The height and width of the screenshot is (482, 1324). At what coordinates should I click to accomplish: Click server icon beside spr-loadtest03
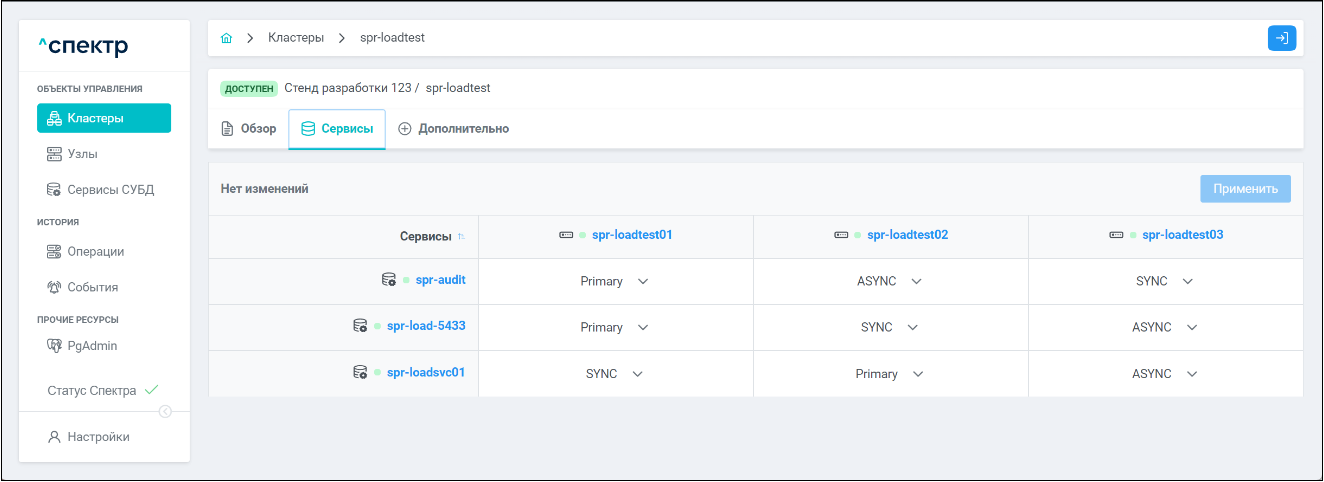coord(1116,235)
